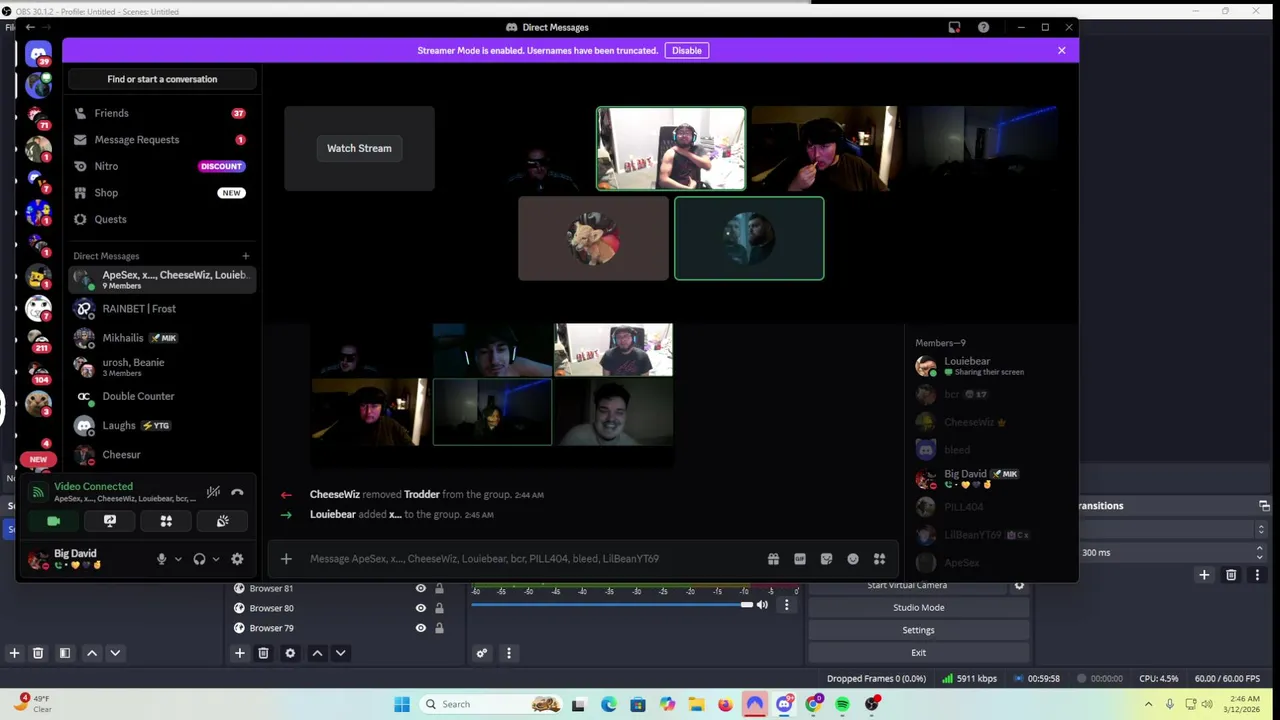Image resolution: width=1280 pixels, height=720 pixels.
Task: Open OBS audio mixer advanced properties gears
Action: [x=482, y=653]
